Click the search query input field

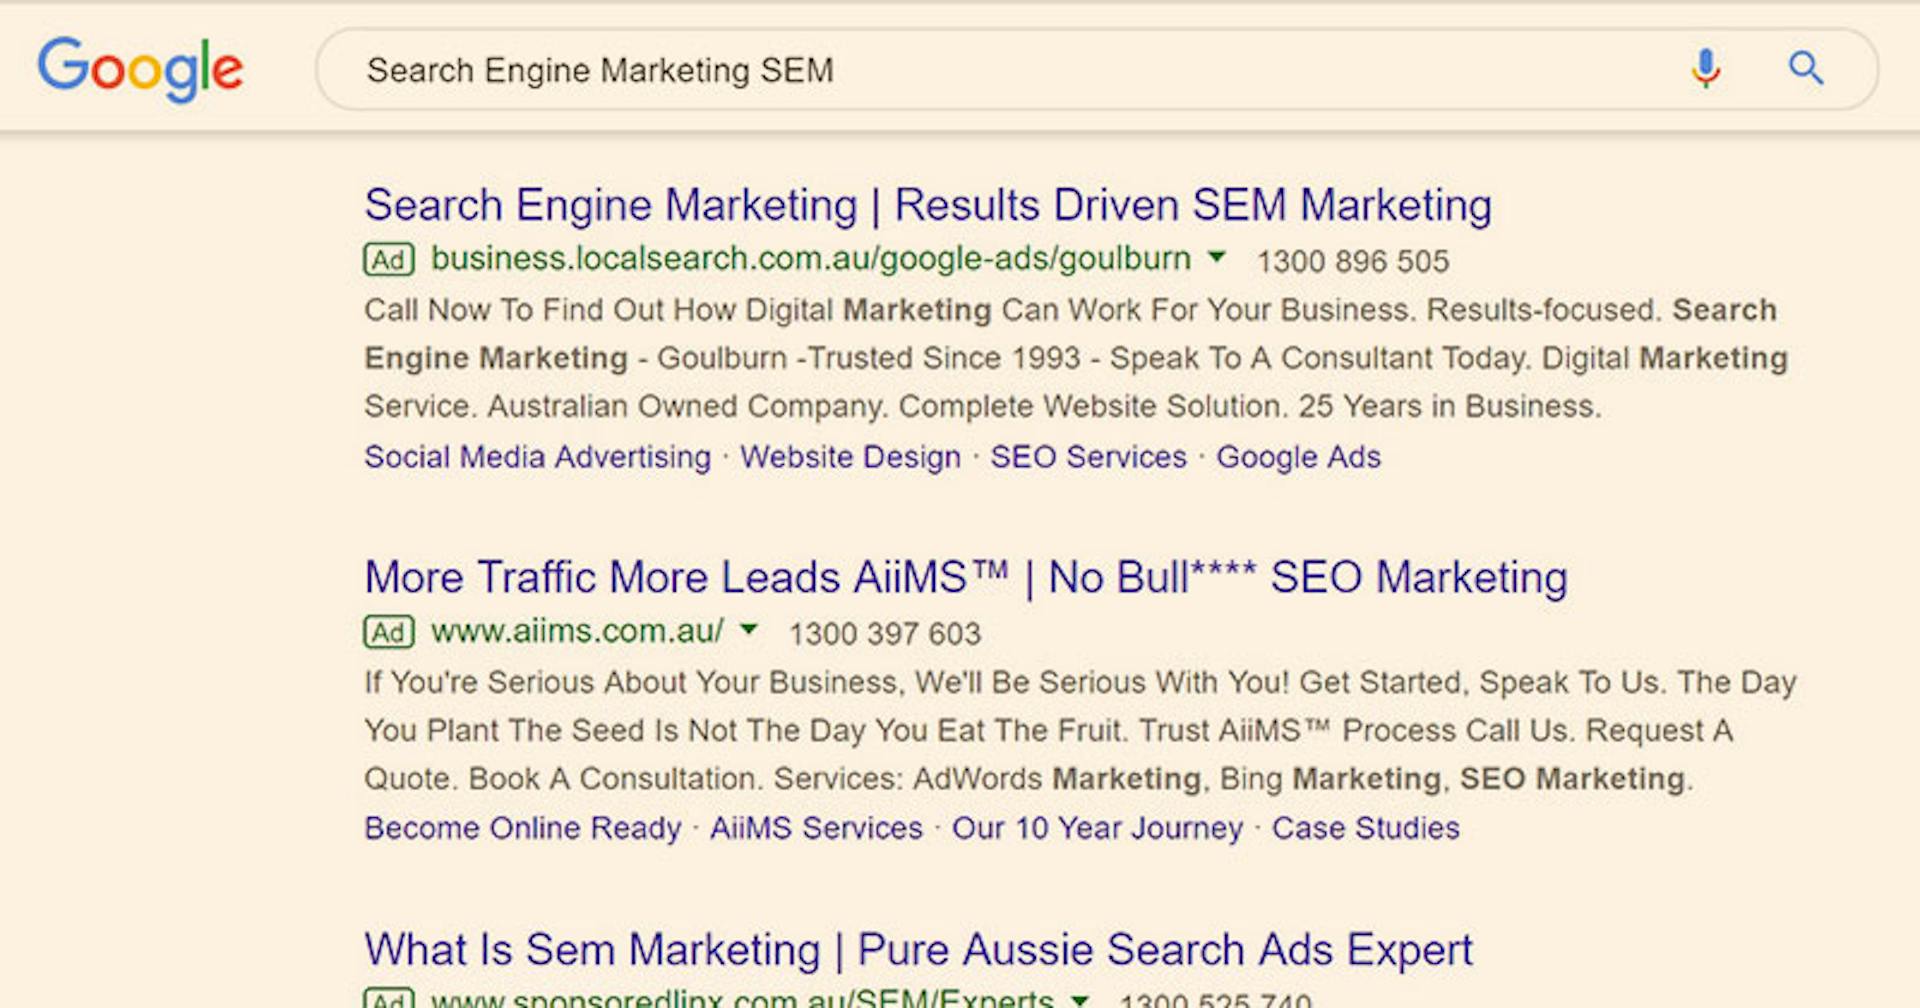1000,70
